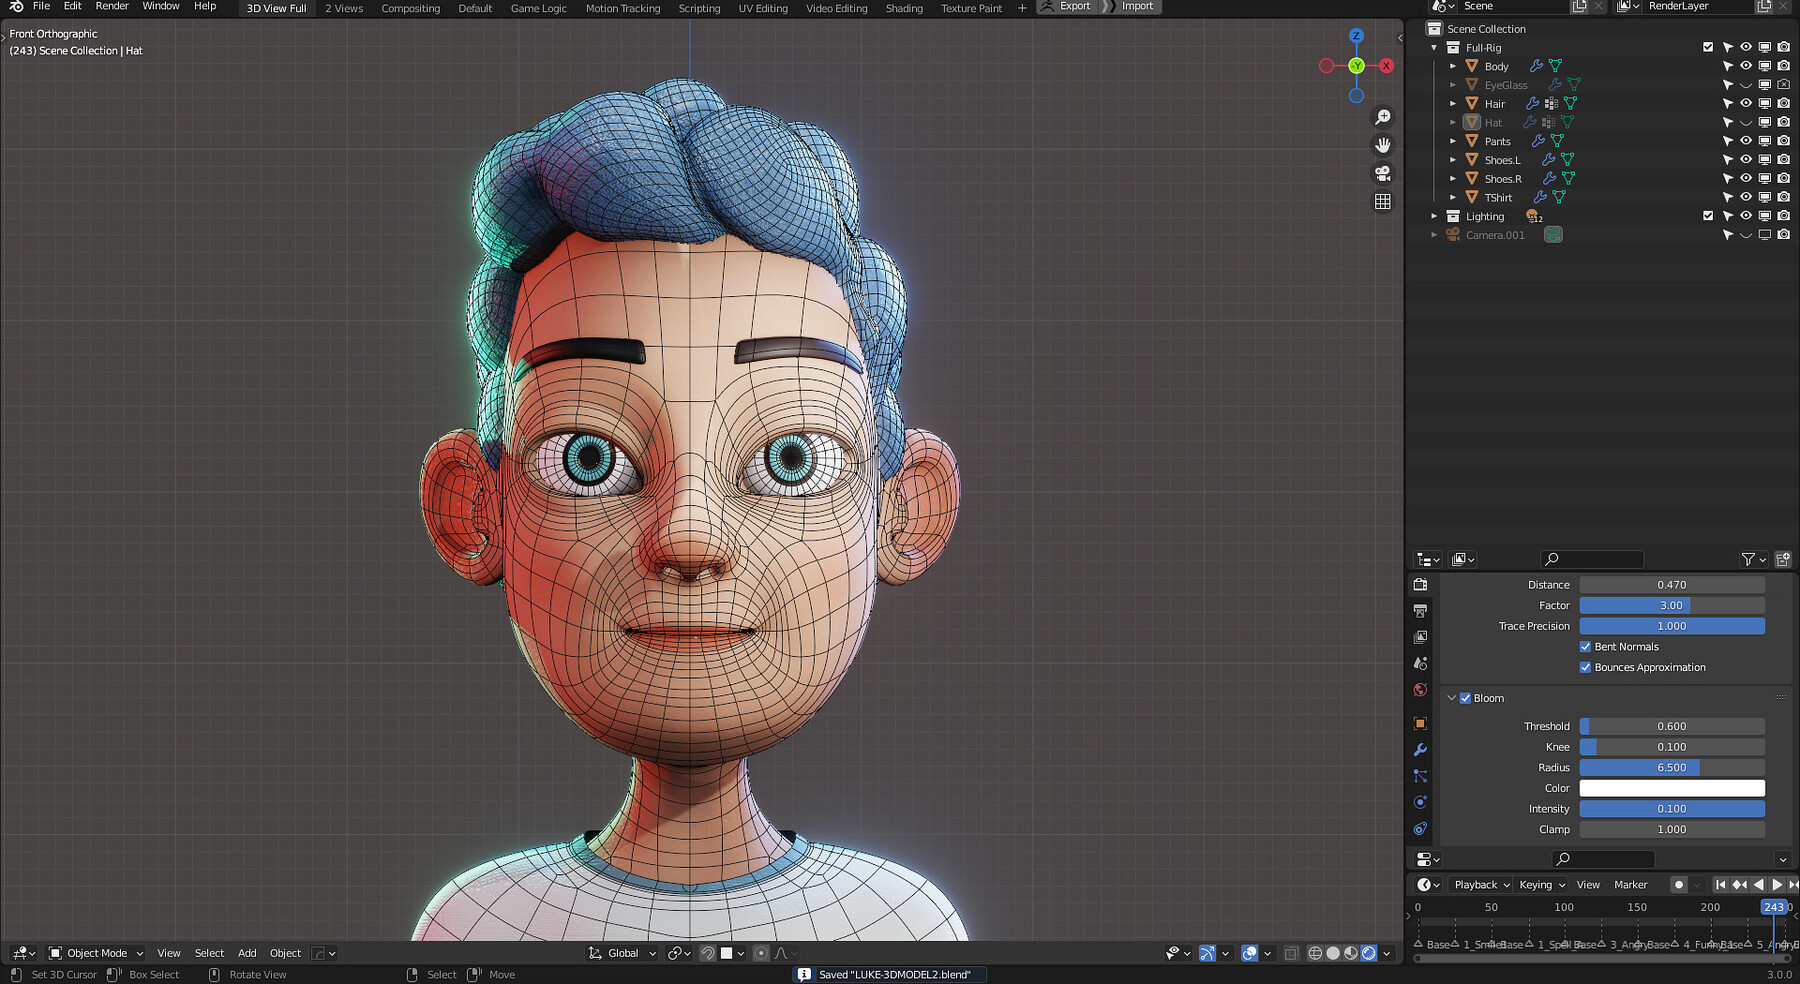This screenshot has width=1800, height=984.
Task: Select rendered viewport shading sphere icon
Action: (x=1369, y=953)
